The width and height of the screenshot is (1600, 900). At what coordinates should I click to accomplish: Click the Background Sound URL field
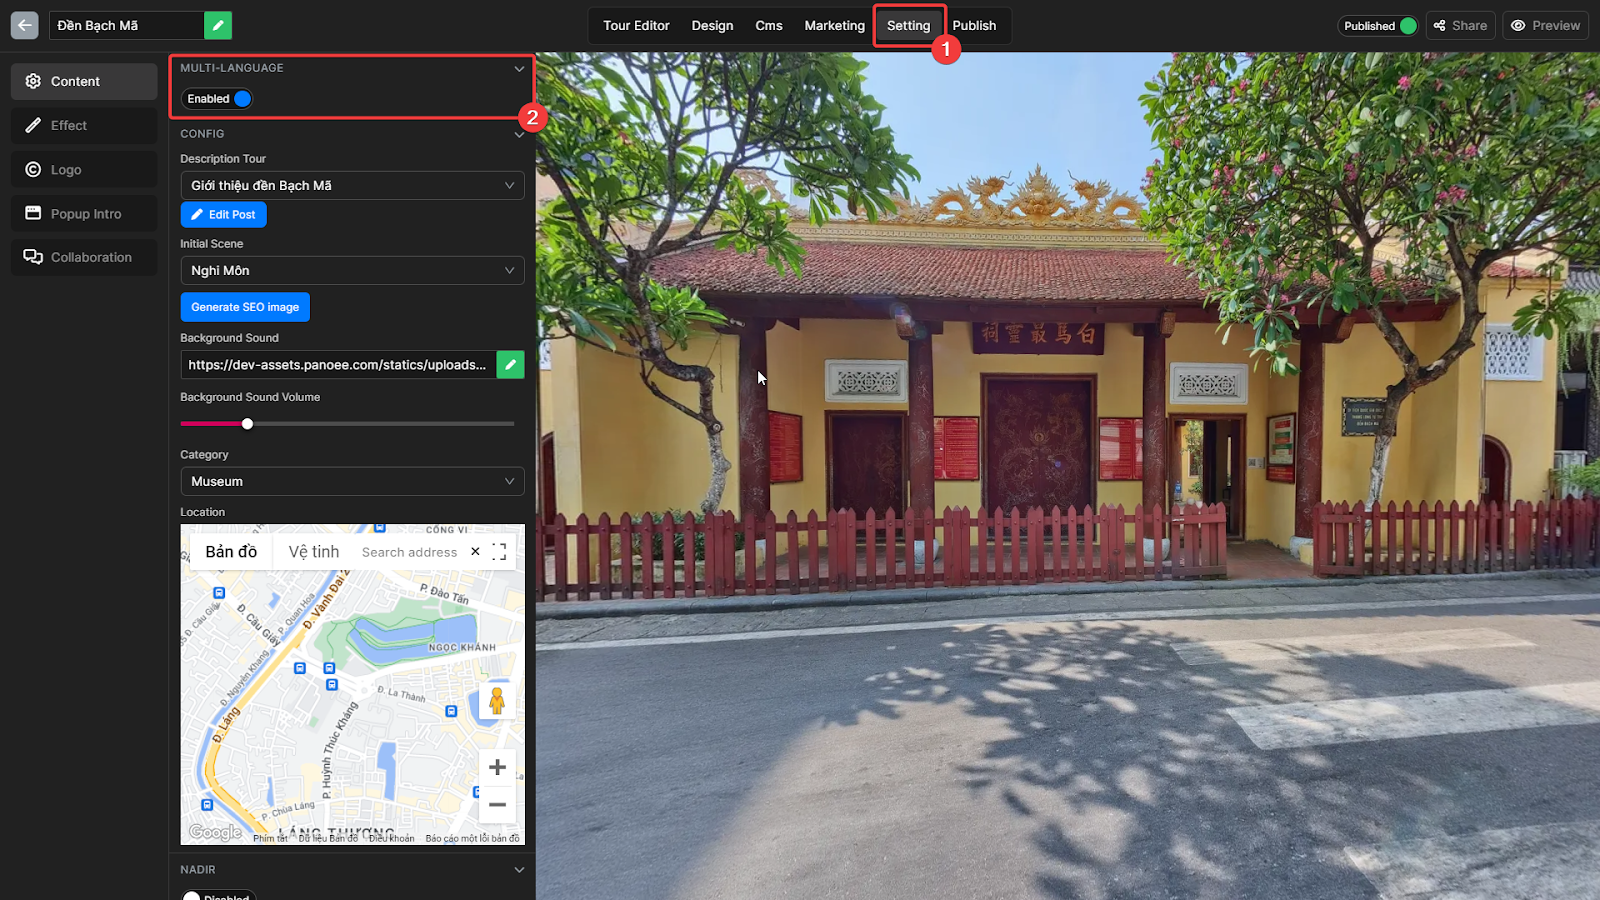click(338, 365)
